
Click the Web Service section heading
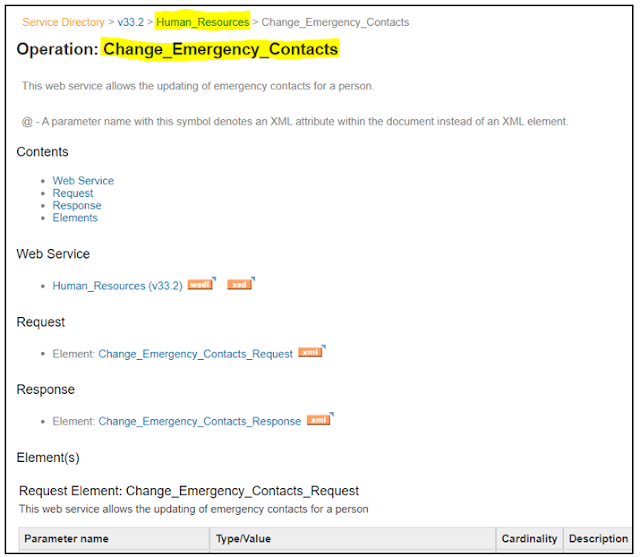(x=53, y=254)
